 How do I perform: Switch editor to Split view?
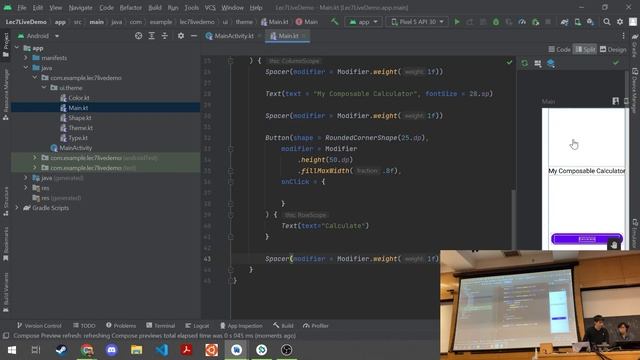585,49
